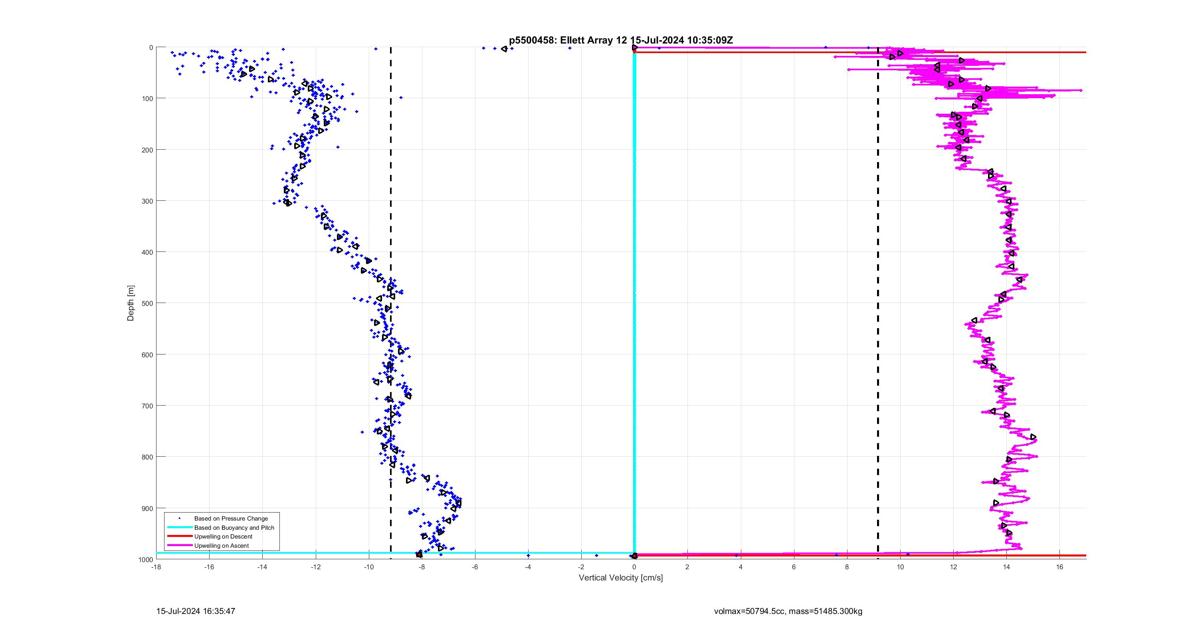The image size is (1200, 628).
Task: Click the '0' tick label on the velocity axis
Action: 634,567
